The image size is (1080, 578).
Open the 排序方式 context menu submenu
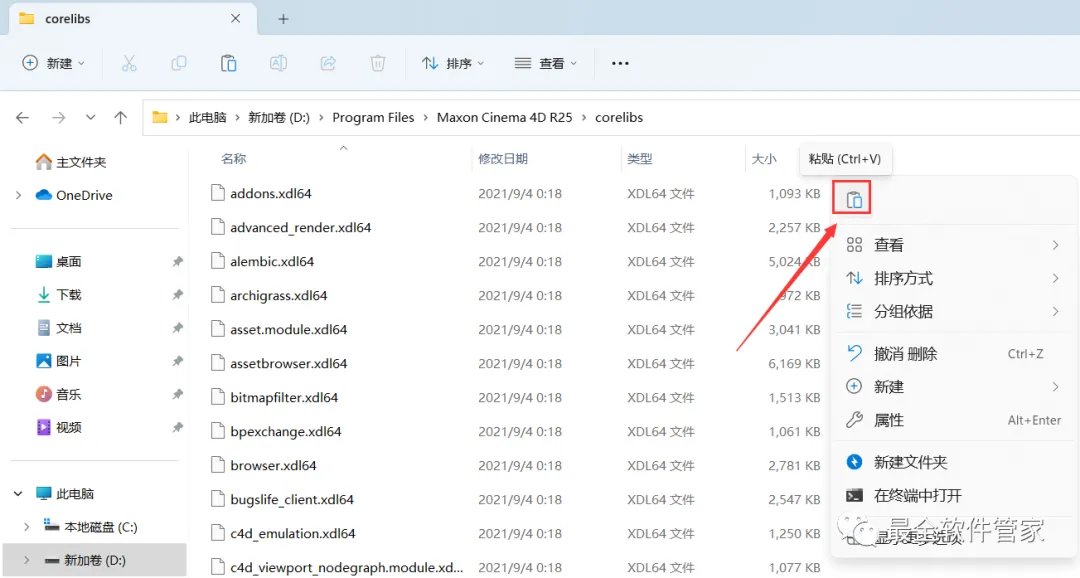pyautogui.click(x=953, y=278)
